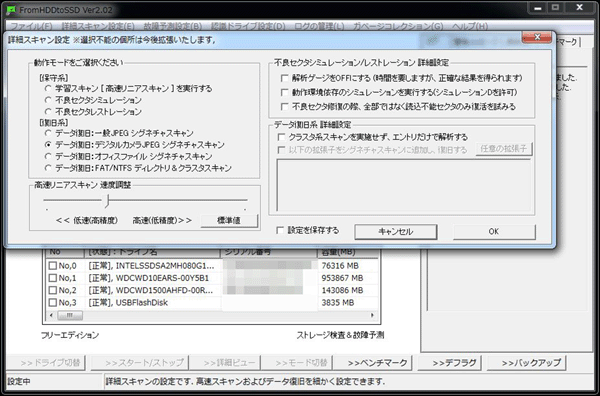Confirm settings with the OK button

494,231
